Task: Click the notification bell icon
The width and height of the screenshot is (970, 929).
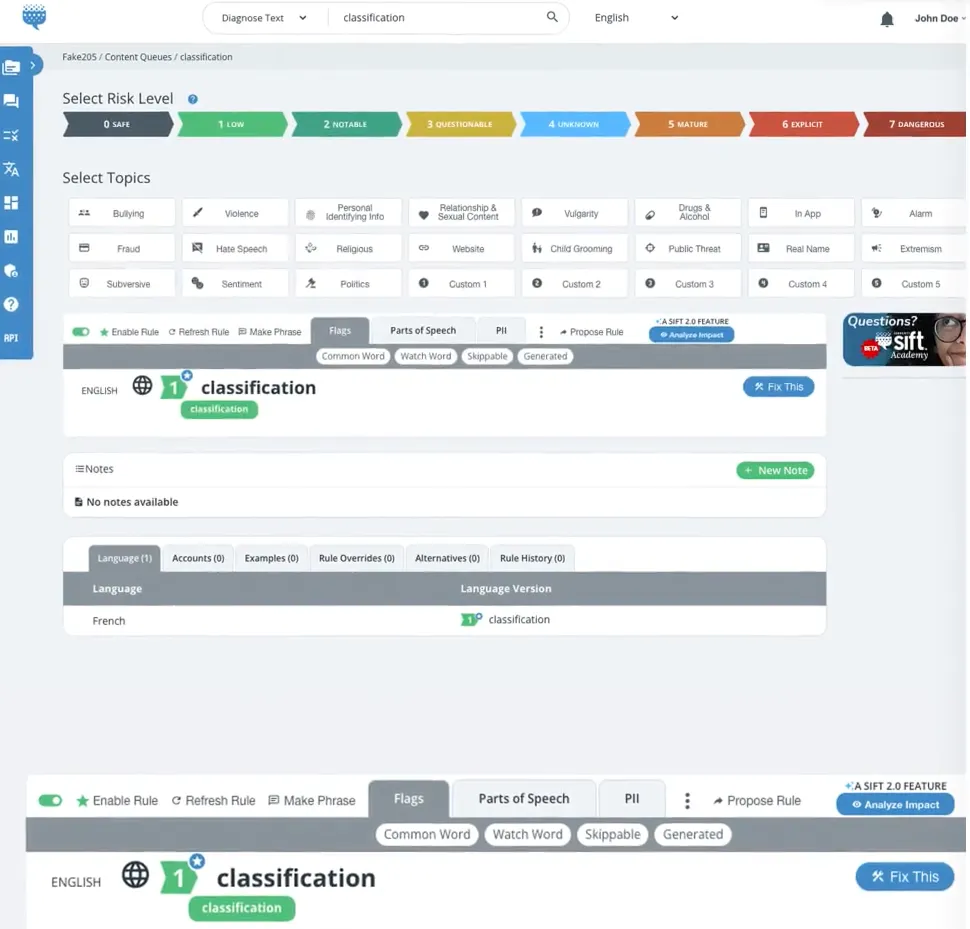Action: click(886, 19)
